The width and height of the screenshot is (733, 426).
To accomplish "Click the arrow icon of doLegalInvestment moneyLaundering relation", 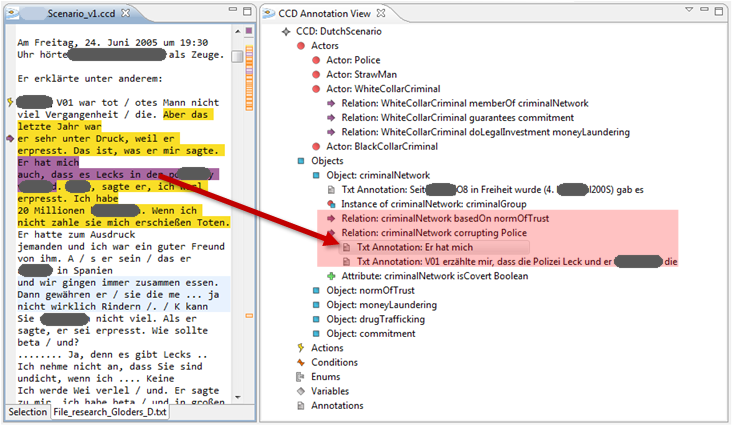I will point(331,132).
